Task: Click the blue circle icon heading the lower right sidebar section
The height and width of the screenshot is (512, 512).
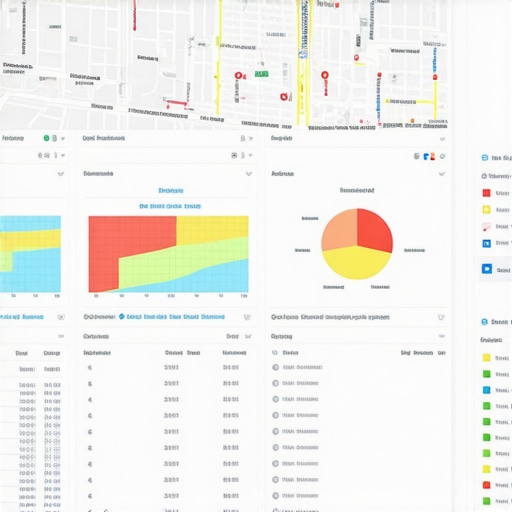Action: pyautogui.click(x=485, y=322)
